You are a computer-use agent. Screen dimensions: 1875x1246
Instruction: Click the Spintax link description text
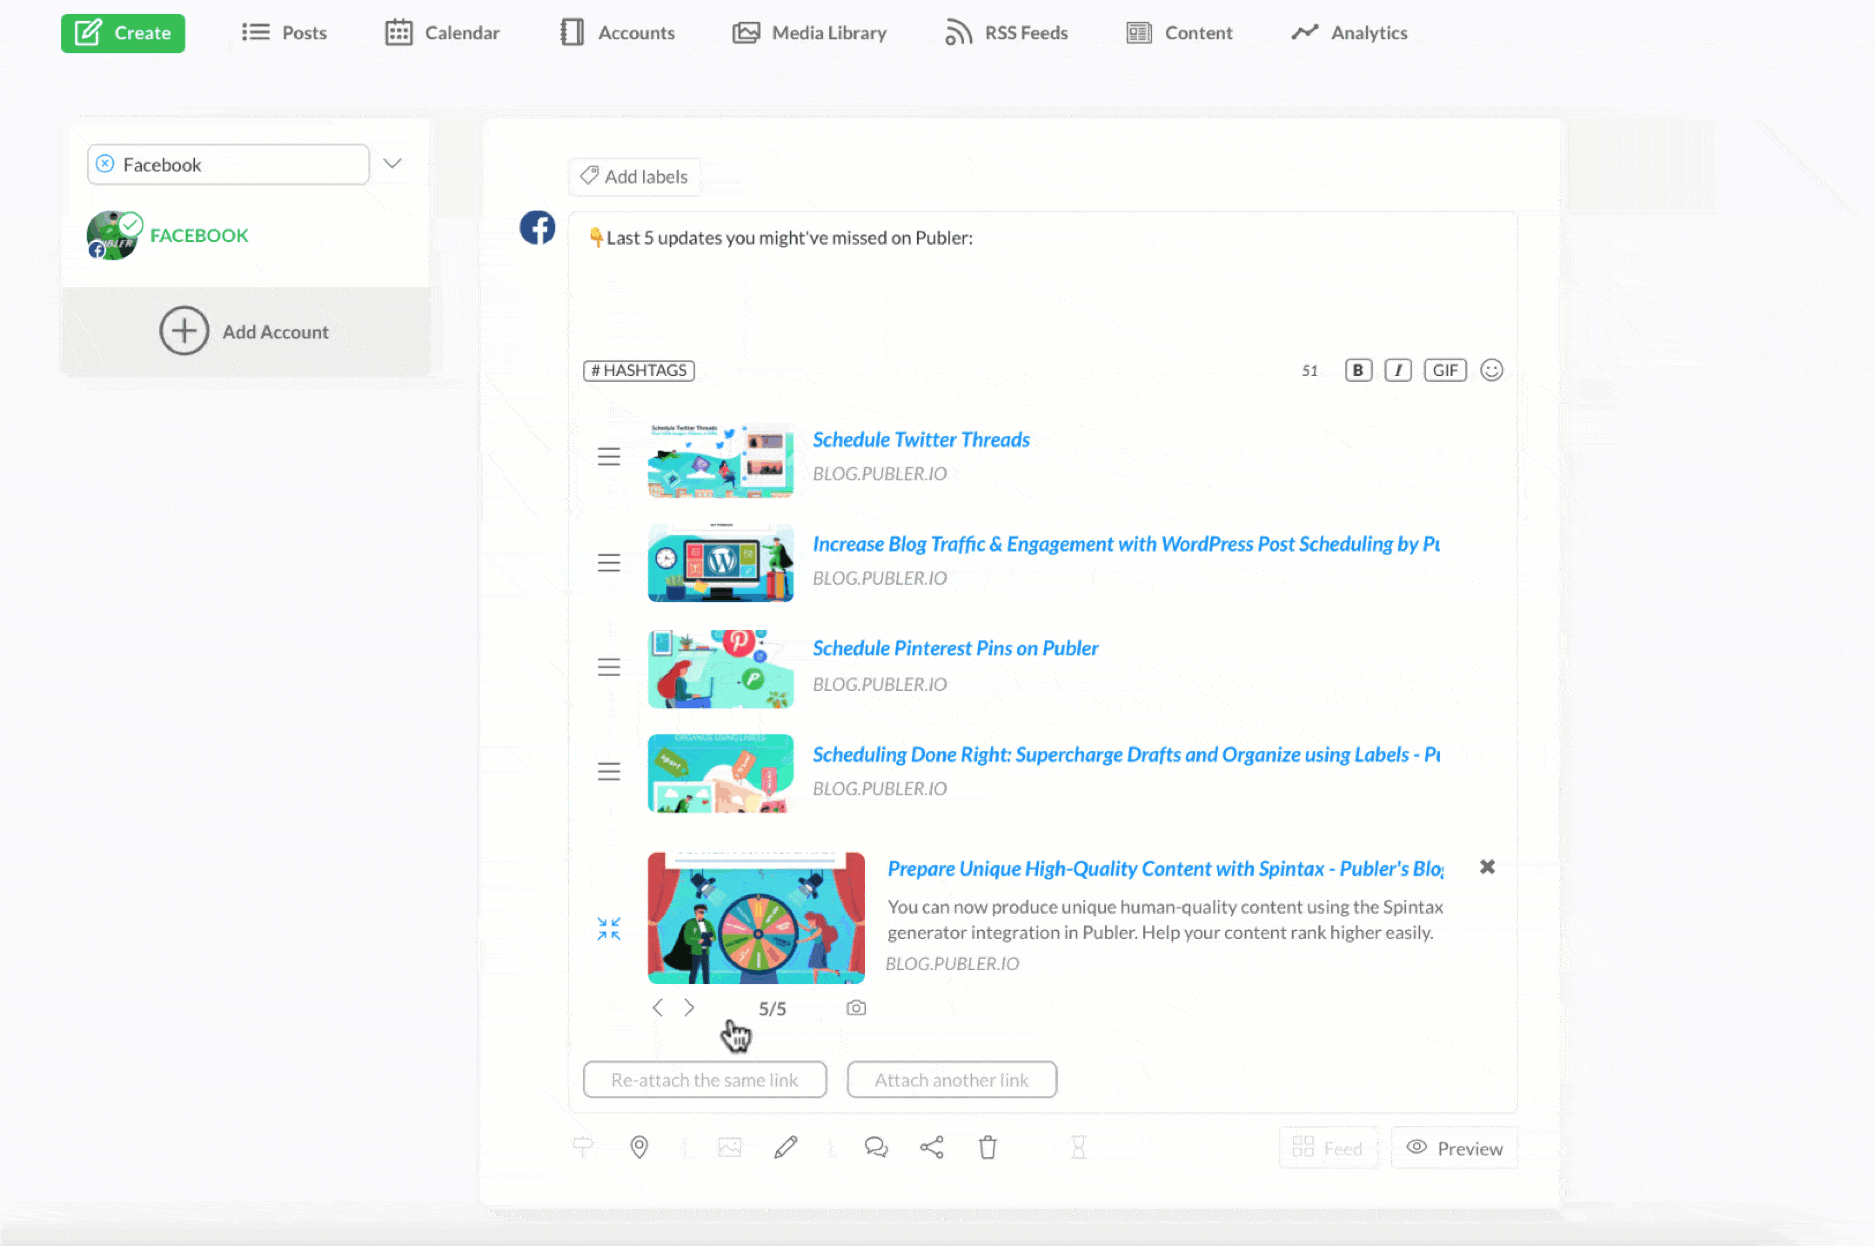pos(1165,920)
